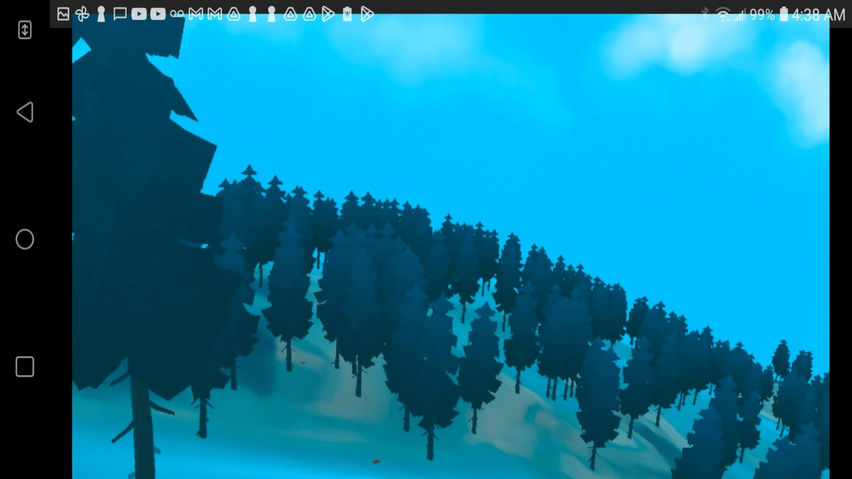Tap the battery icon beside the clock
Viewport: 852px width, 479px height.
tap(784, 14)
